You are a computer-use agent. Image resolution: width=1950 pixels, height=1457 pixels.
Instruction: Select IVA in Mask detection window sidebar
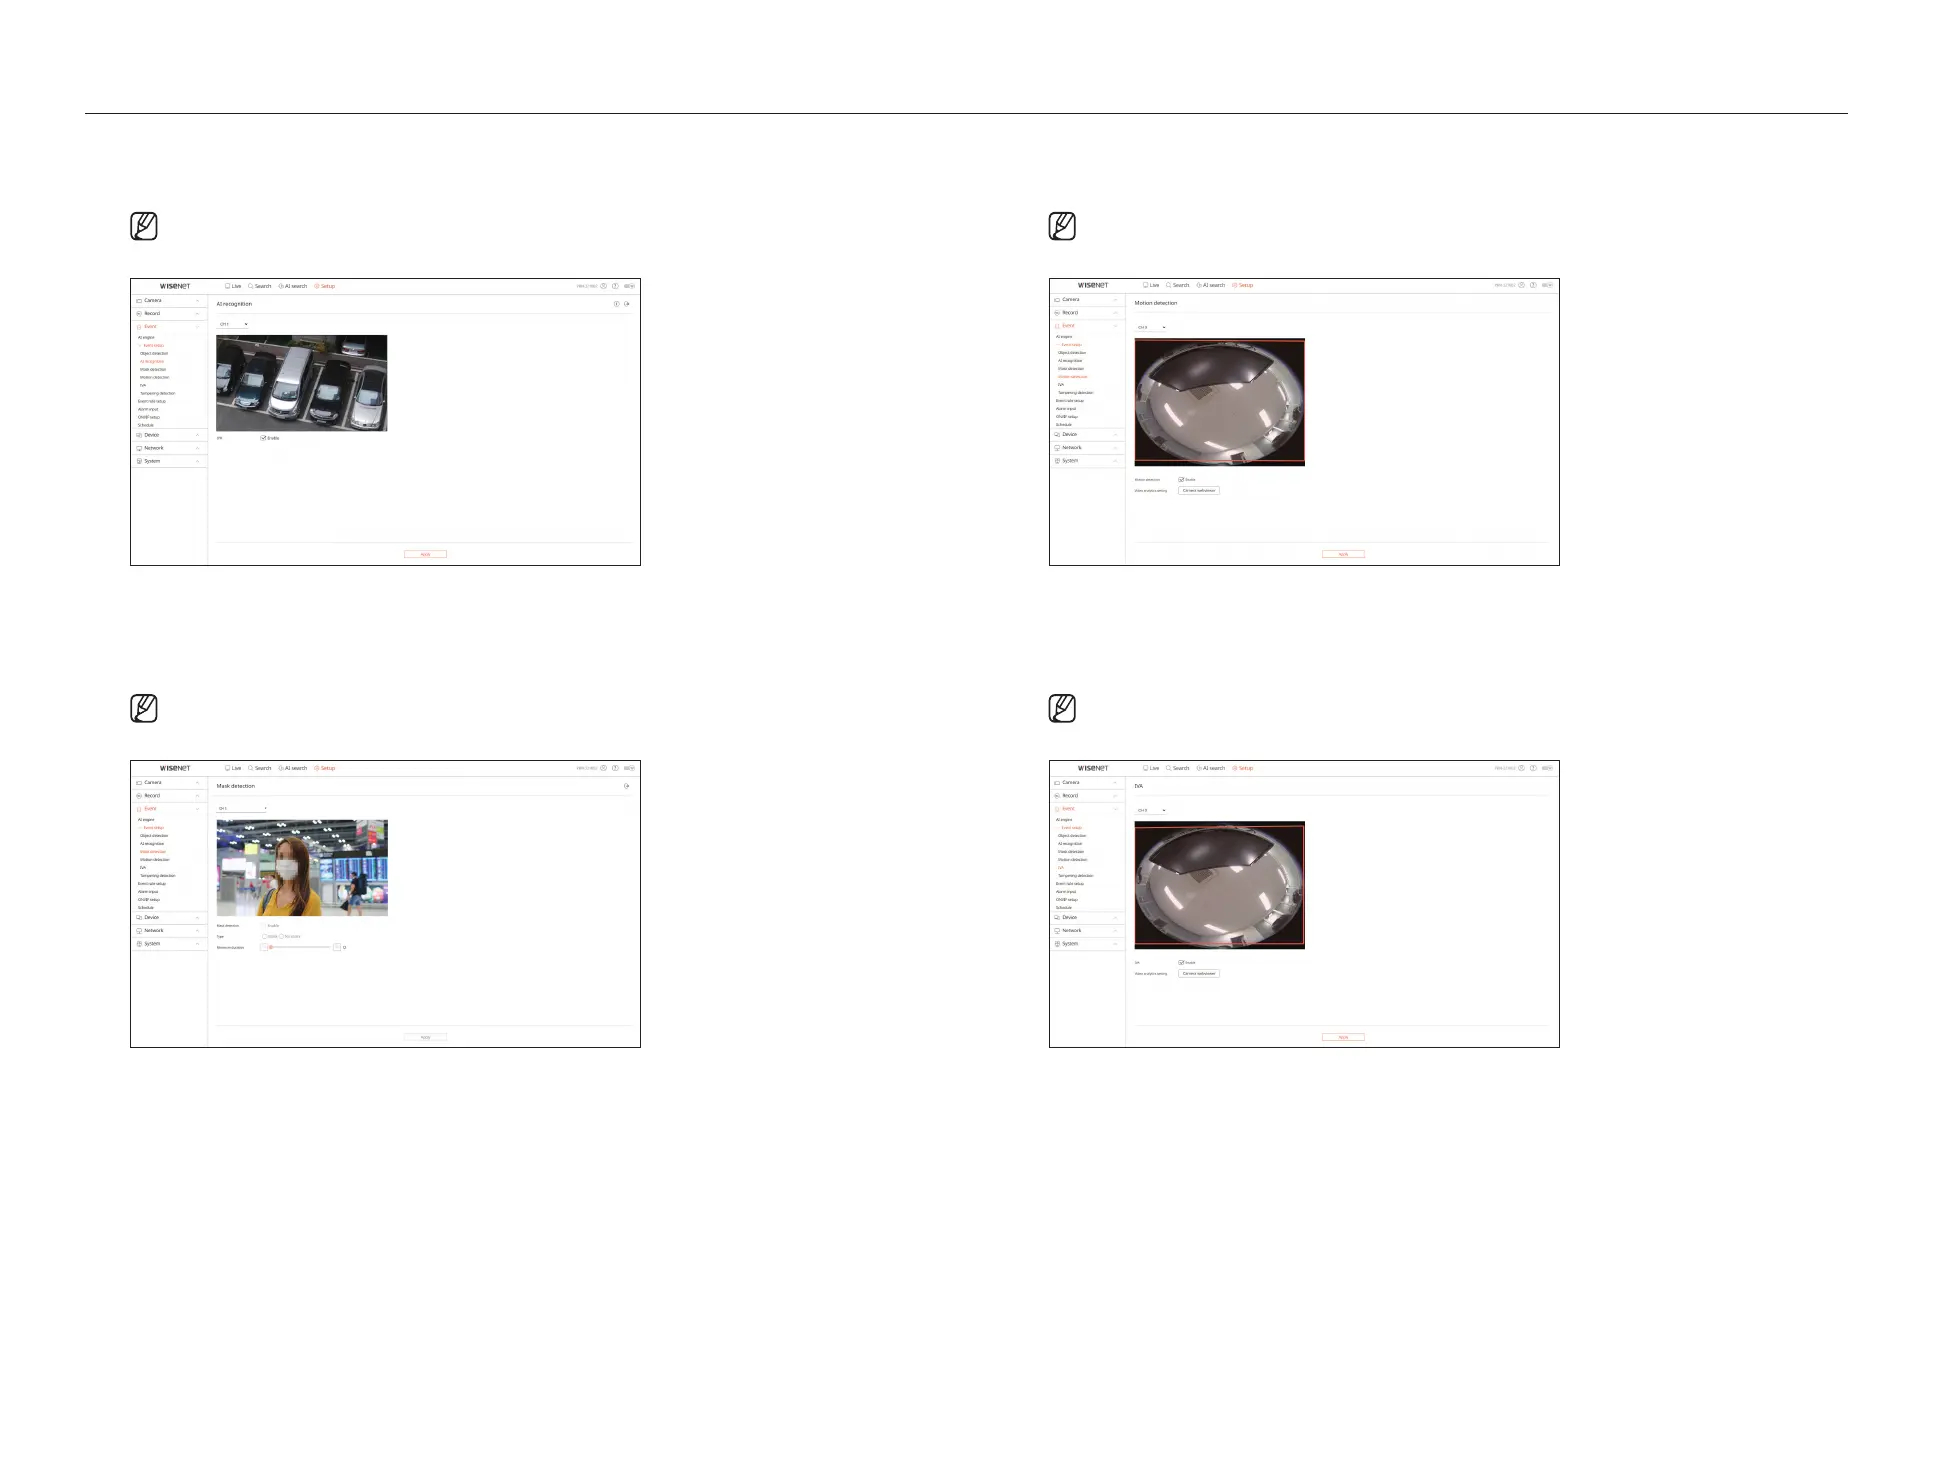point(143,868)
